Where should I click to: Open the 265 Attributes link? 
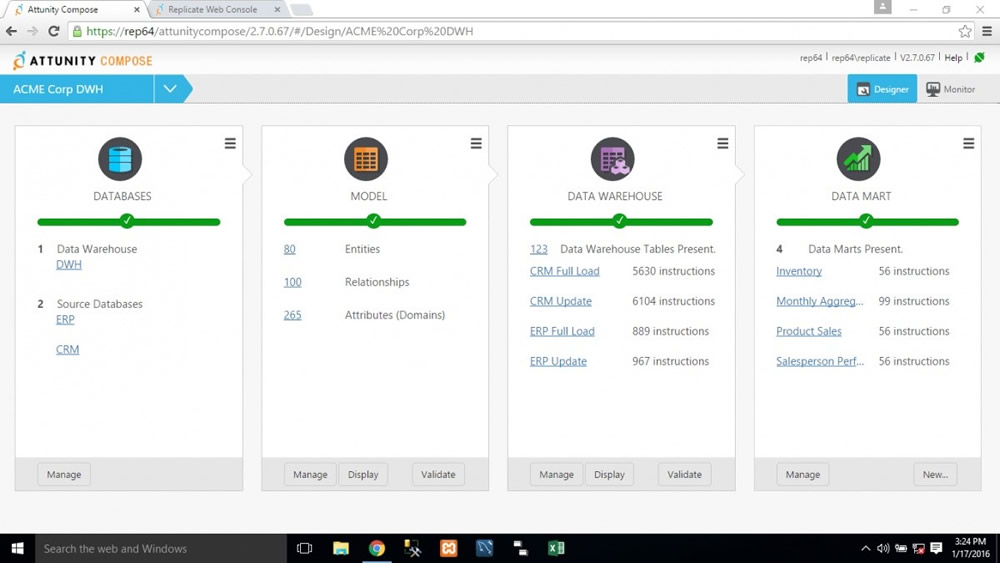pos(293,315)
